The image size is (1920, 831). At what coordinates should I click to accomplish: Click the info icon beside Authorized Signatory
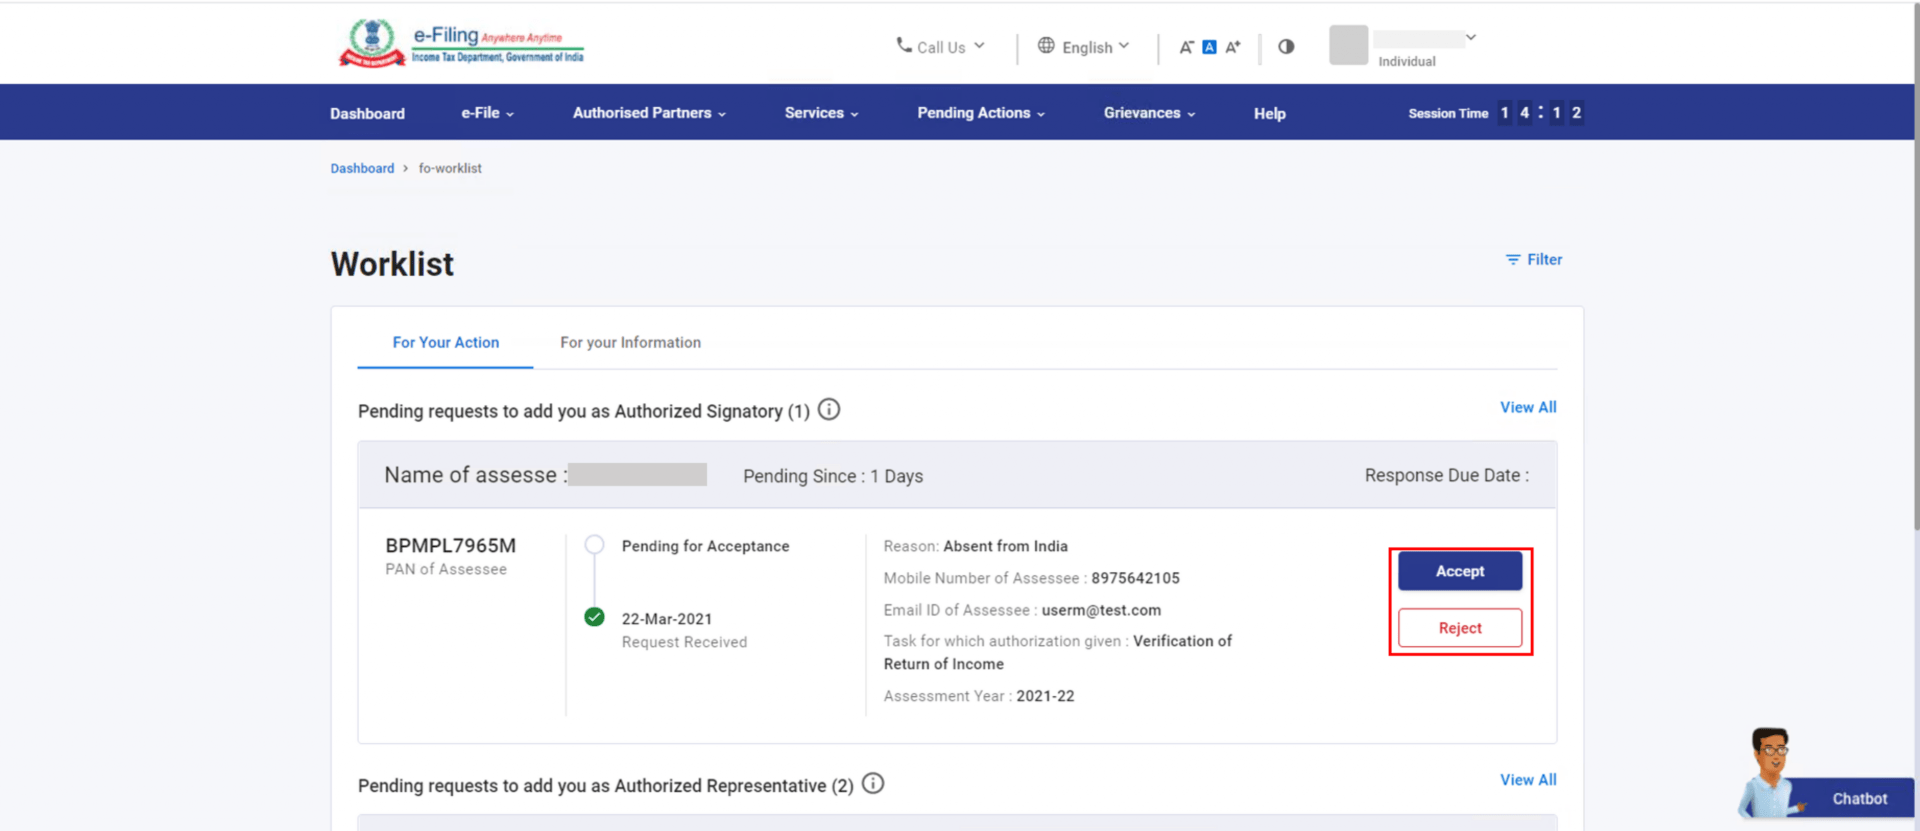point(829,410)
